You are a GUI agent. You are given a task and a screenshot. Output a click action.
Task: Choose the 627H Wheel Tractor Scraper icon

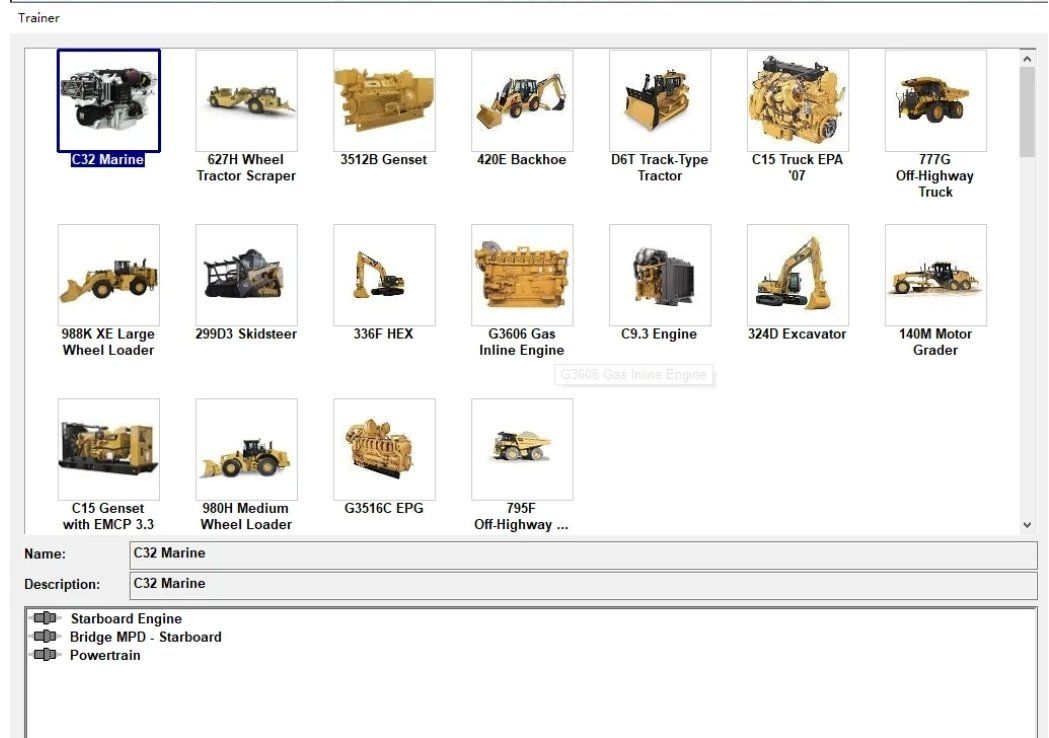246,101
